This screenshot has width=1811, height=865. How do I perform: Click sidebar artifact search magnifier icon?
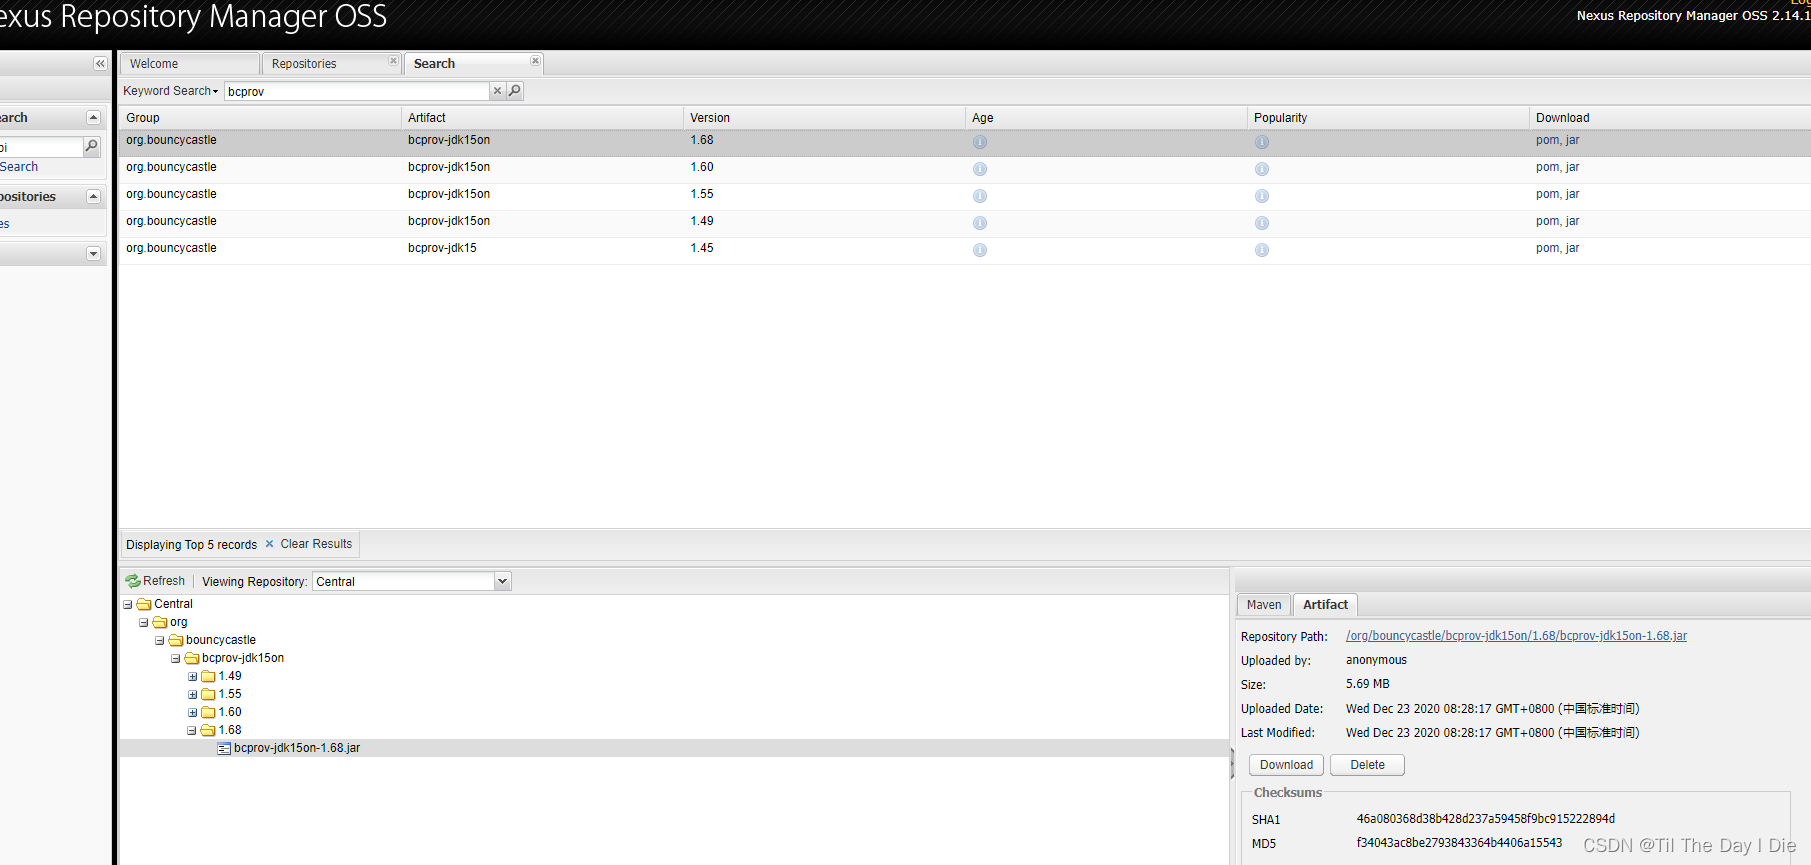click(91, 147)
